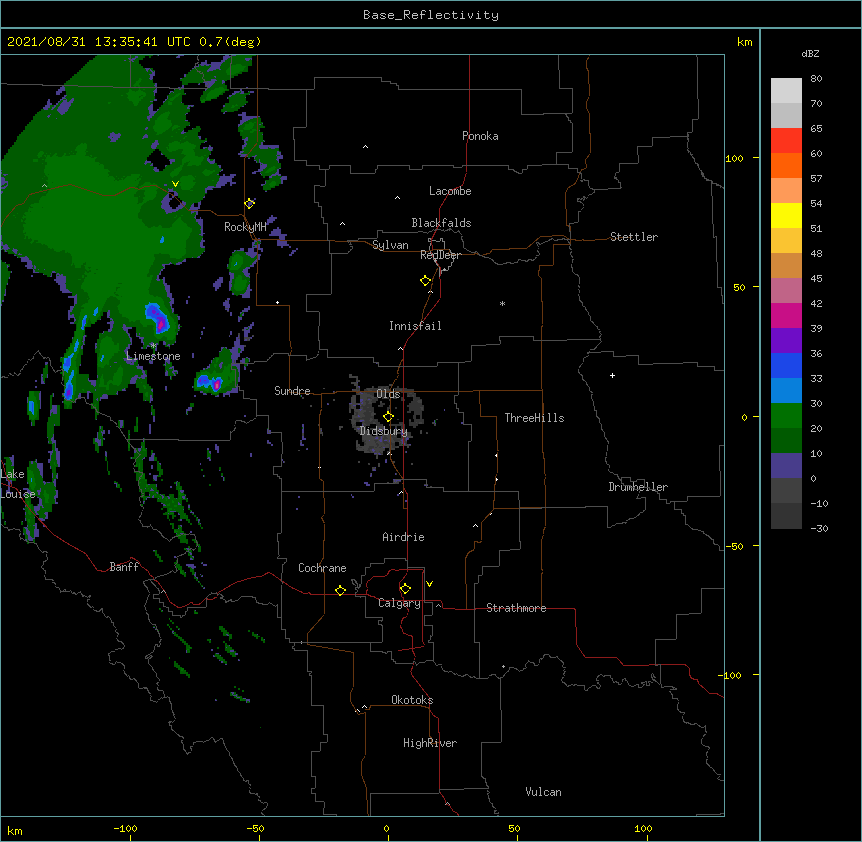Click the ThreeHills label

[x=534, y=418]
